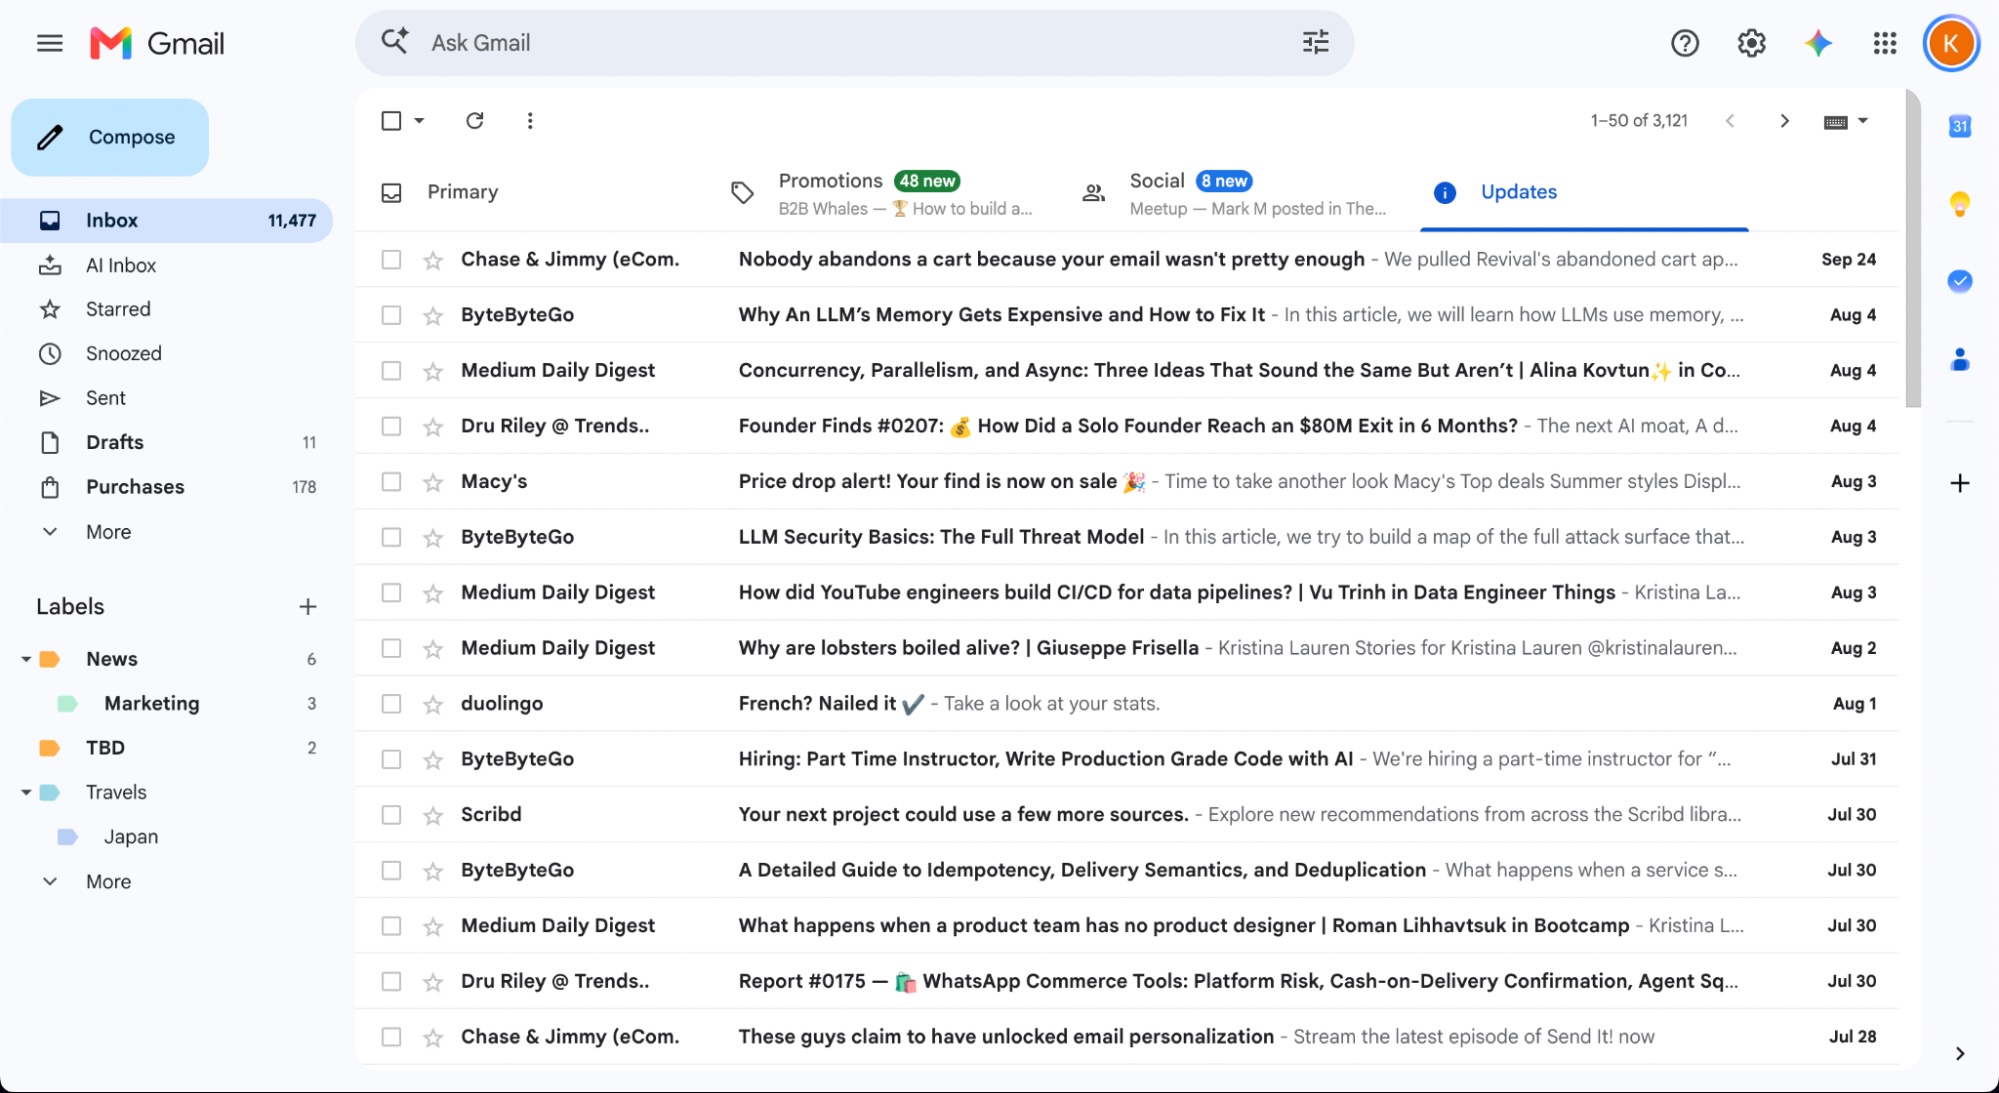The height and width of the screenshot is (1093, 1999).
Task: Select checkbox for Why An LLM's Memory email
Action: click(391, 315)
